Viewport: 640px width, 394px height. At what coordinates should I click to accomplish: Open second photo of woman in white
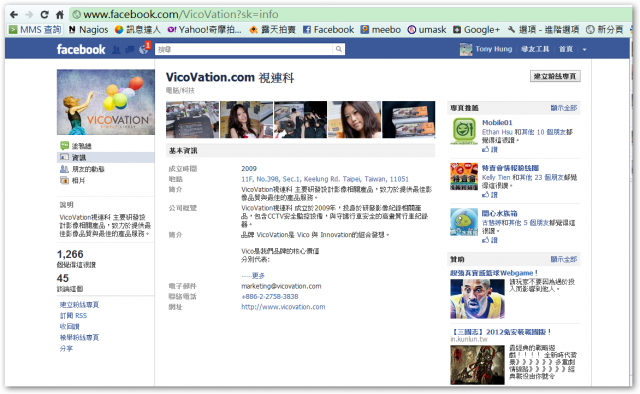247,120
